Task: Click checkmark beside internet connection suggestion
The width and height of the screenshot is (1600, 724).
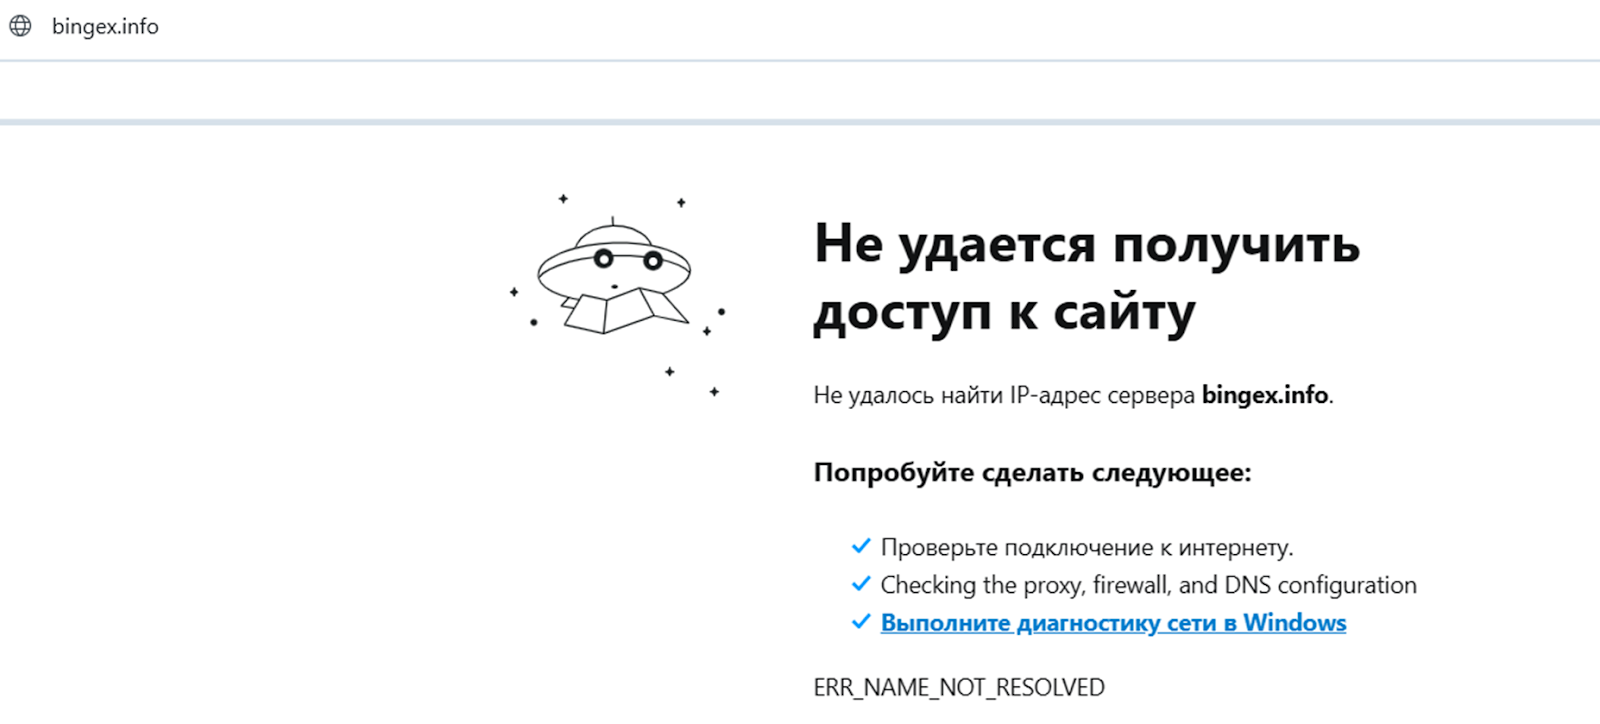Action: pos(860,546)
